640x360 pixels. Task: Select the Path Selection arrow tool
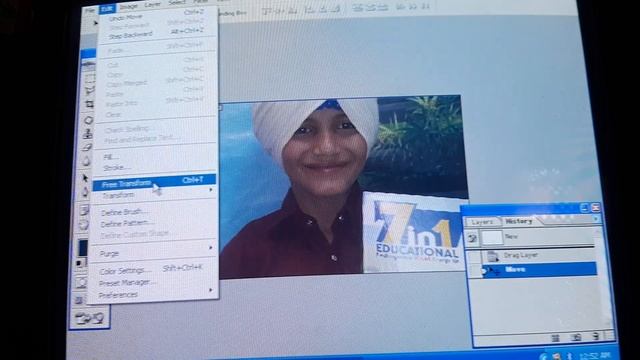(x=85, y=178)
